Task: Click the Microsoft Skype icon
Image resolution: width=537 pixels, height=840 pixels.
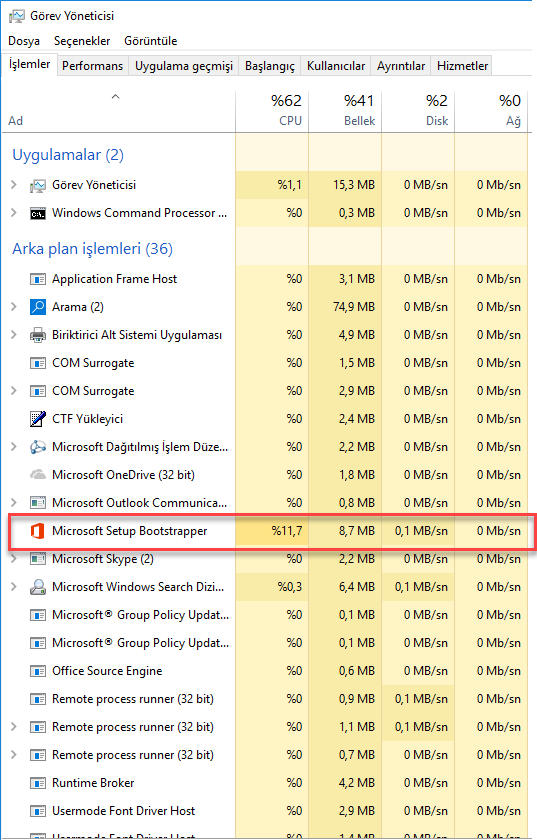Action: tap(38, 559)
